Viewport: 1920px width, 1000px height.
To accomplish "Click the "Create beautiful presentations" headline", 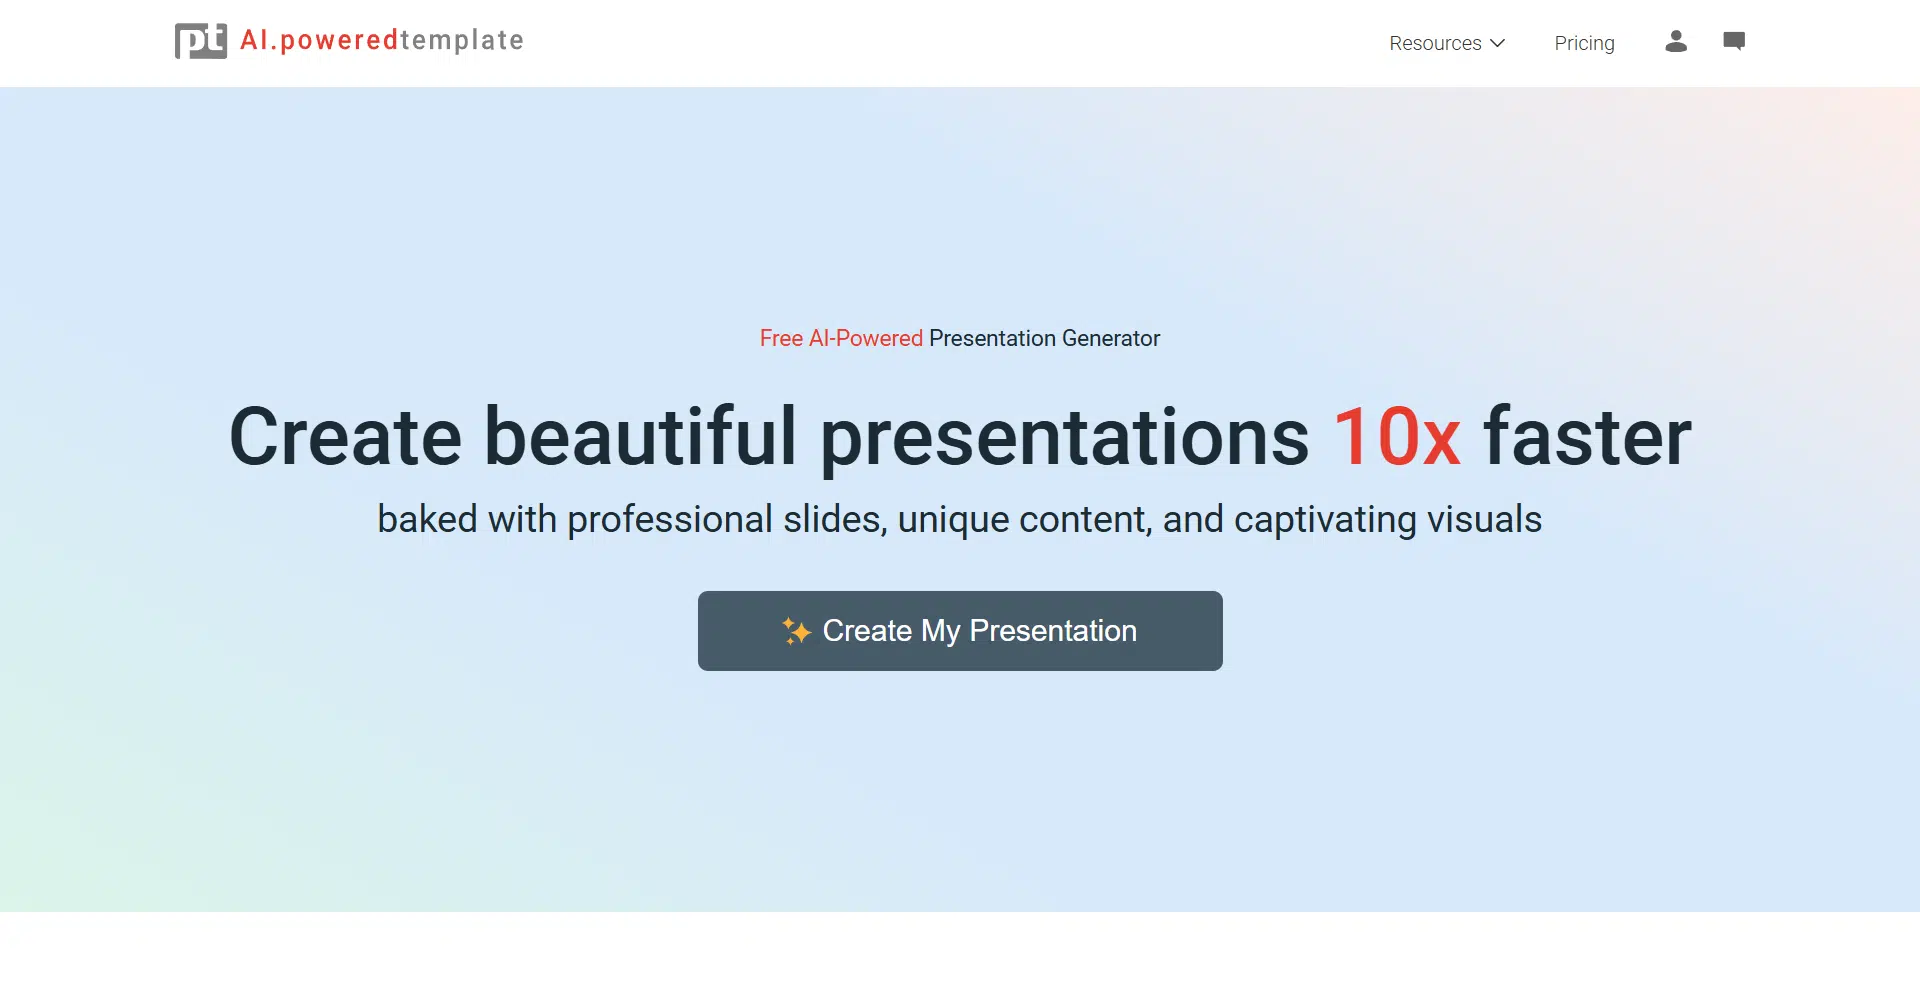I will (768, 436).
